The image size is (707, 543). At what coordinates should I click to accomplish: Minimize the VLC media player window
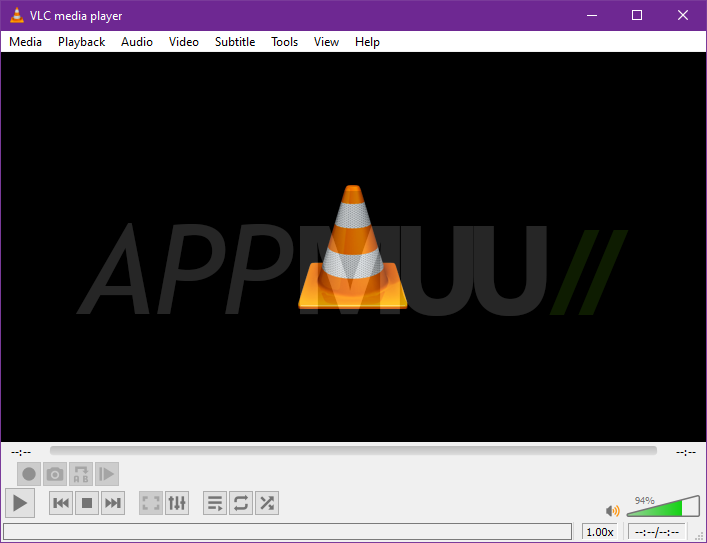click(592, 15)
